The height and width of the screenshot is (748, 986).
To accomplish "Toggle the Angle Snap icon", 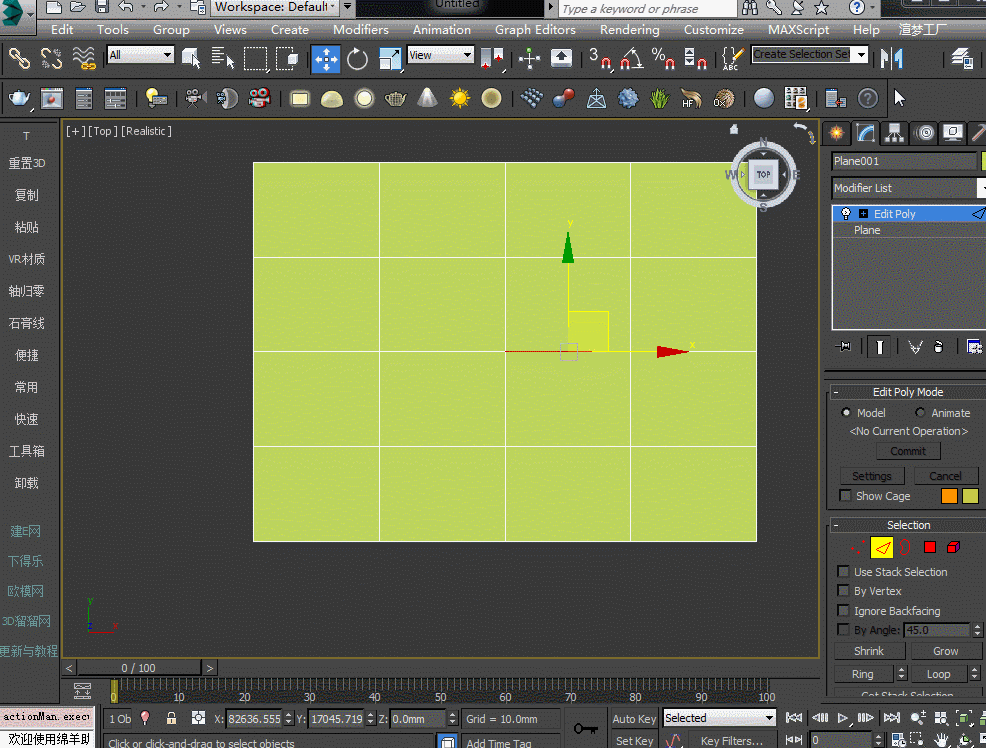I will click(631, 58).
